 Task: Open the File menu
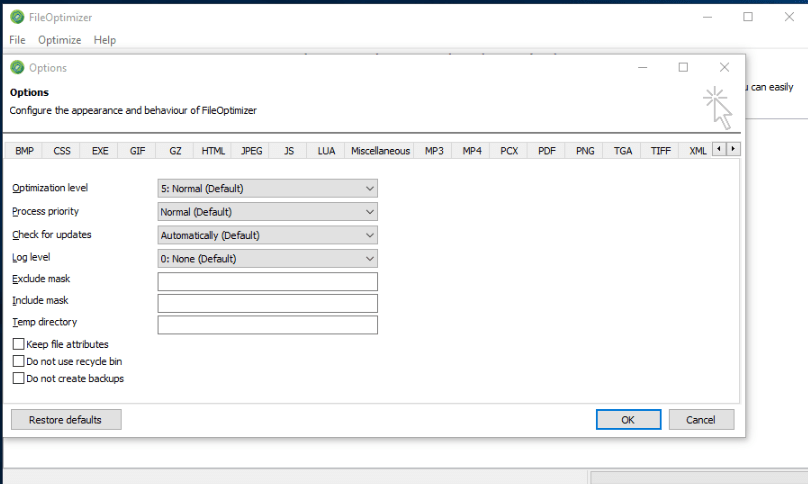(x=17, y=40)
